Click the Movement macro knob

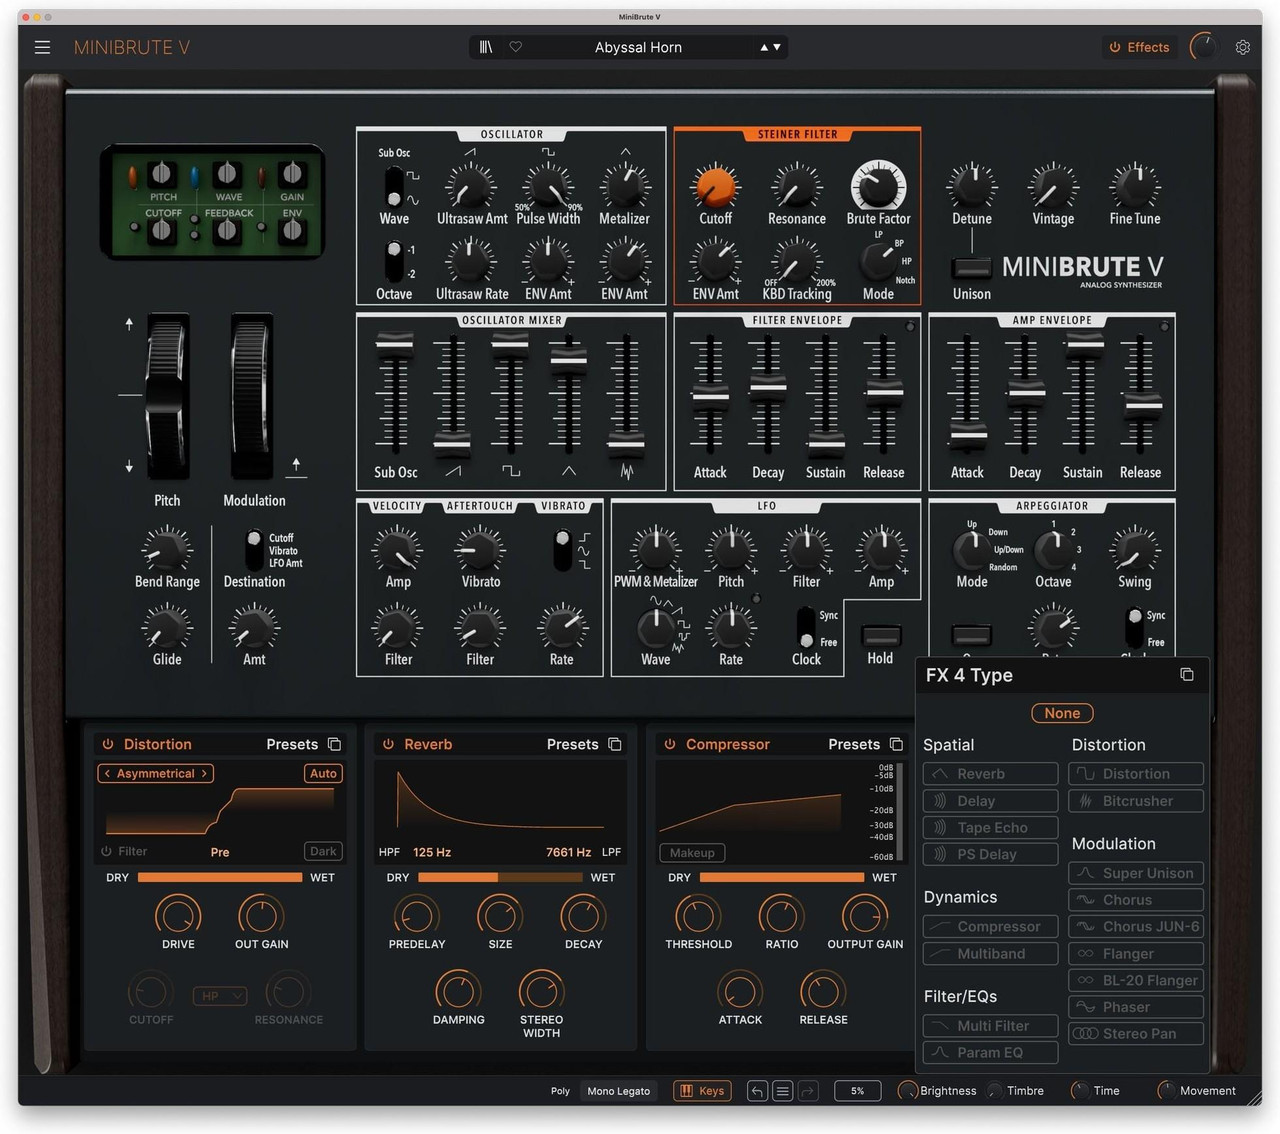pyautogui.click(x=1166, y=1091)
